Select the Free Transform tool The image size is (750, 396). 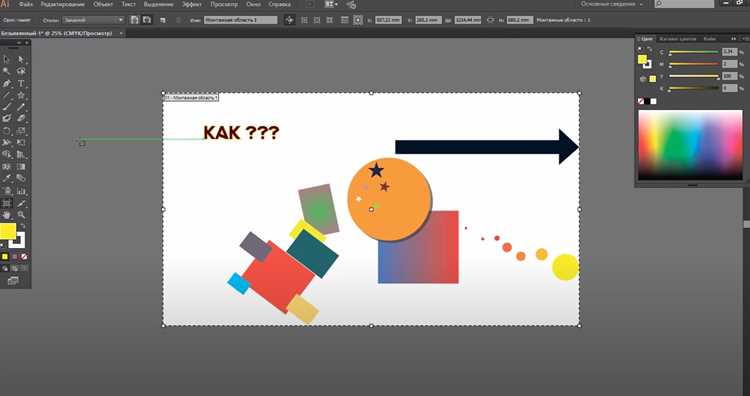(x=21, y=143)
